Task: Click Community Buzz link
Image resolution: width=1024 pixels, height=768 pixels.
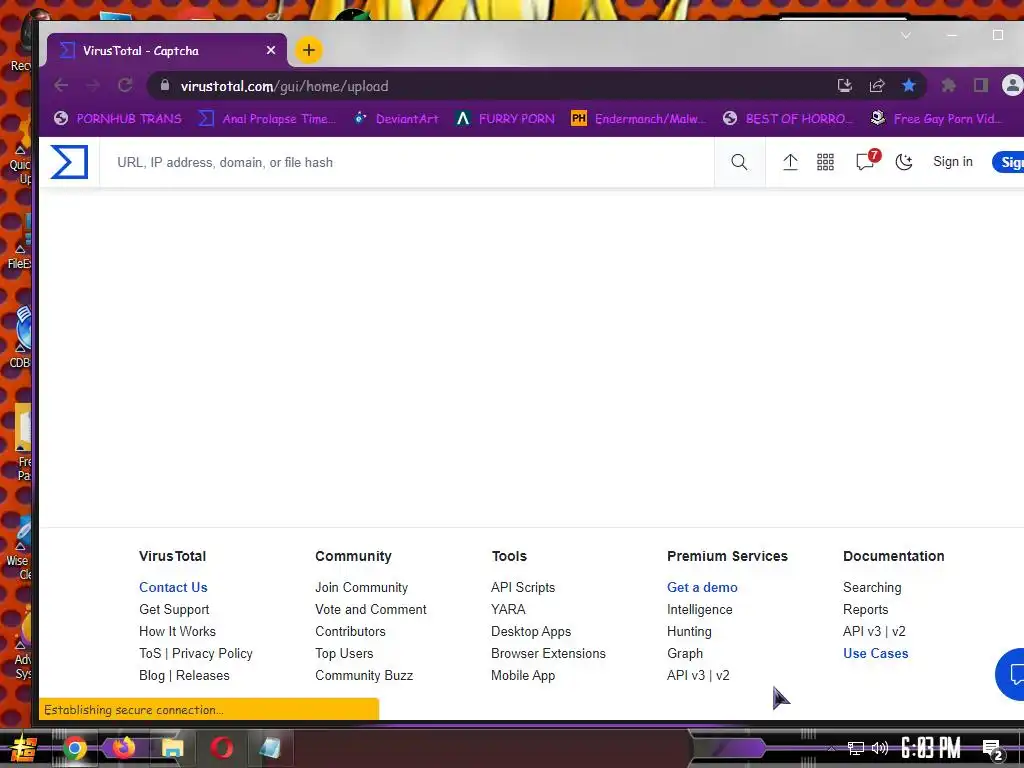Action: (x=364, y=675)
